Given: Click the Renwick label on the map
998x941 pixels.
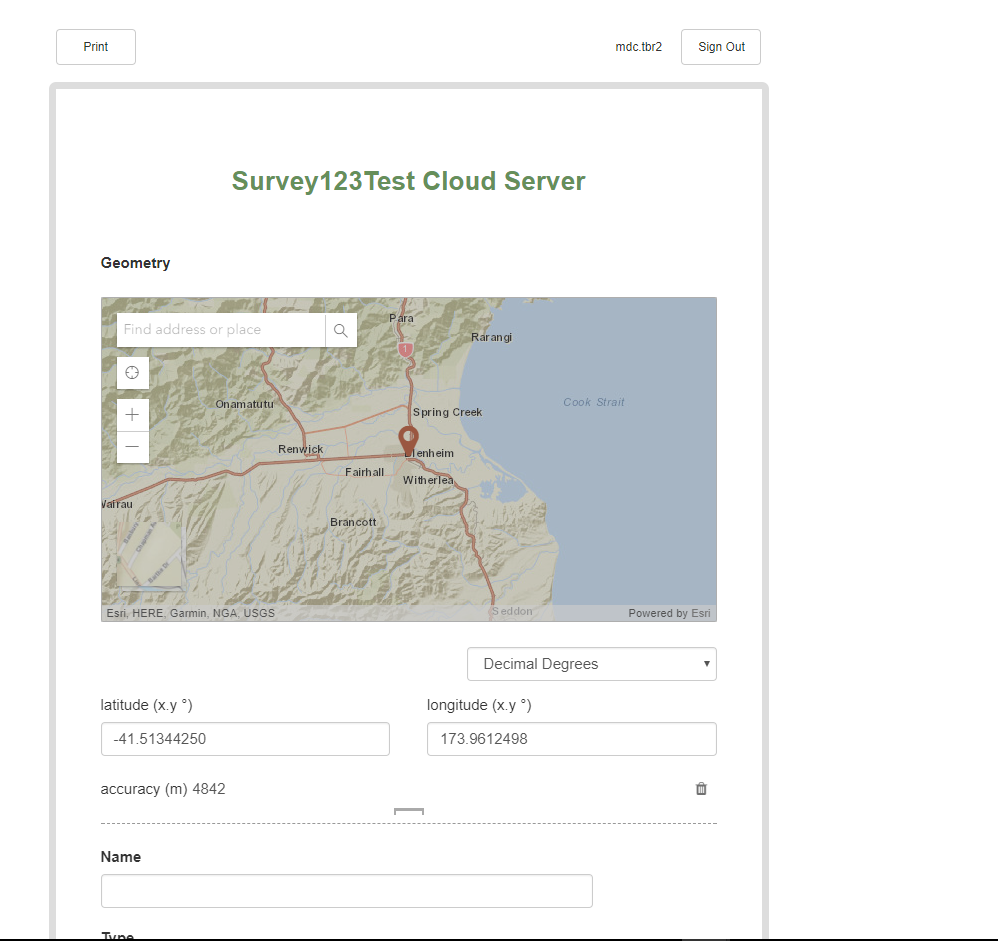Looking at the screenshot, I should coord(300,449).
